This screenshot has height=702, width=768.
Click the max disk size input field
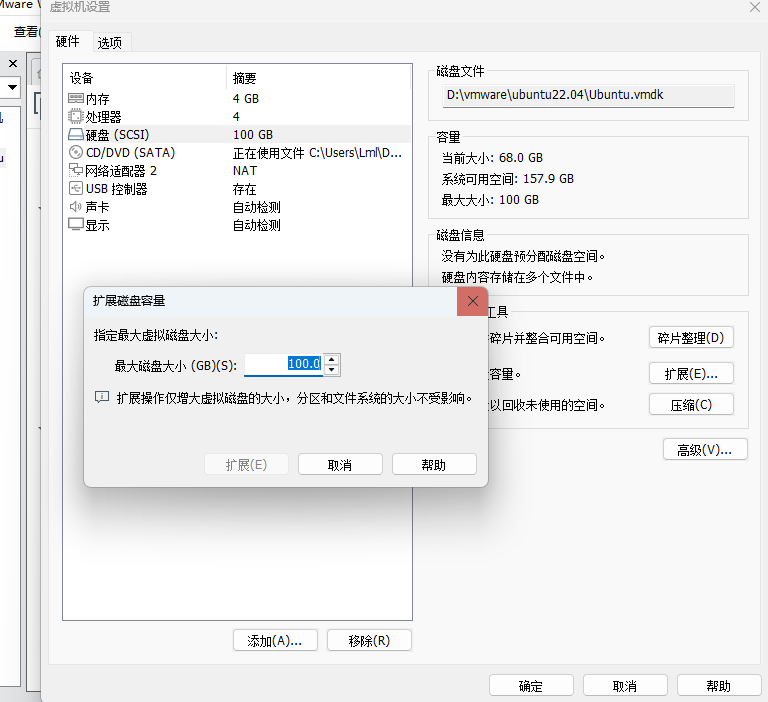click(284, 364)
